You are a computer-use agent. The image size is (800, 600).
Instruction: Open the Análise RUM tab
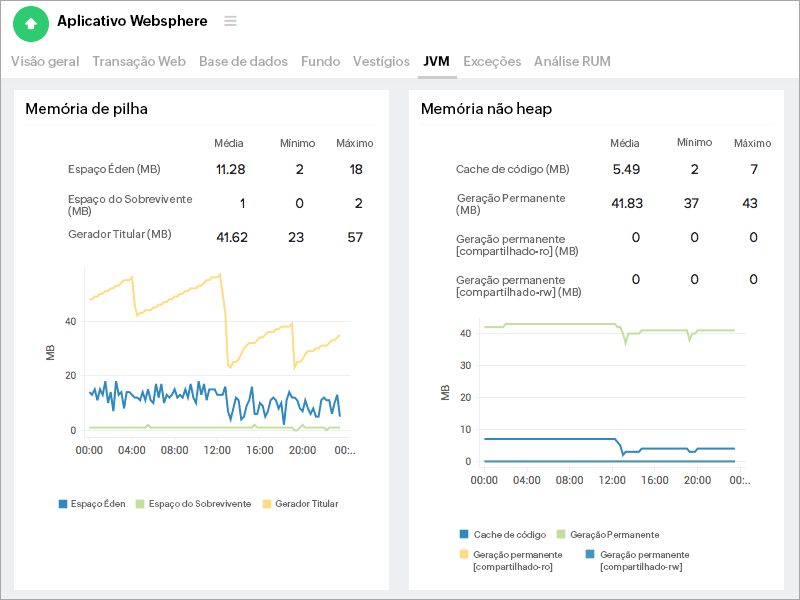572,61
